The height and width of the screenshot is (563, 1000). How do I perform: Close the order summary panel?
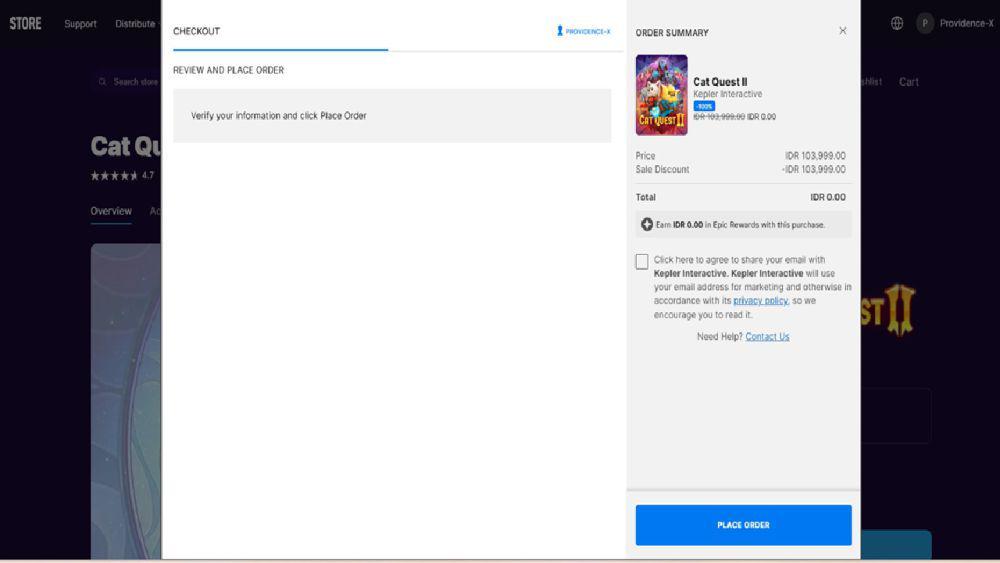[842, 31]
